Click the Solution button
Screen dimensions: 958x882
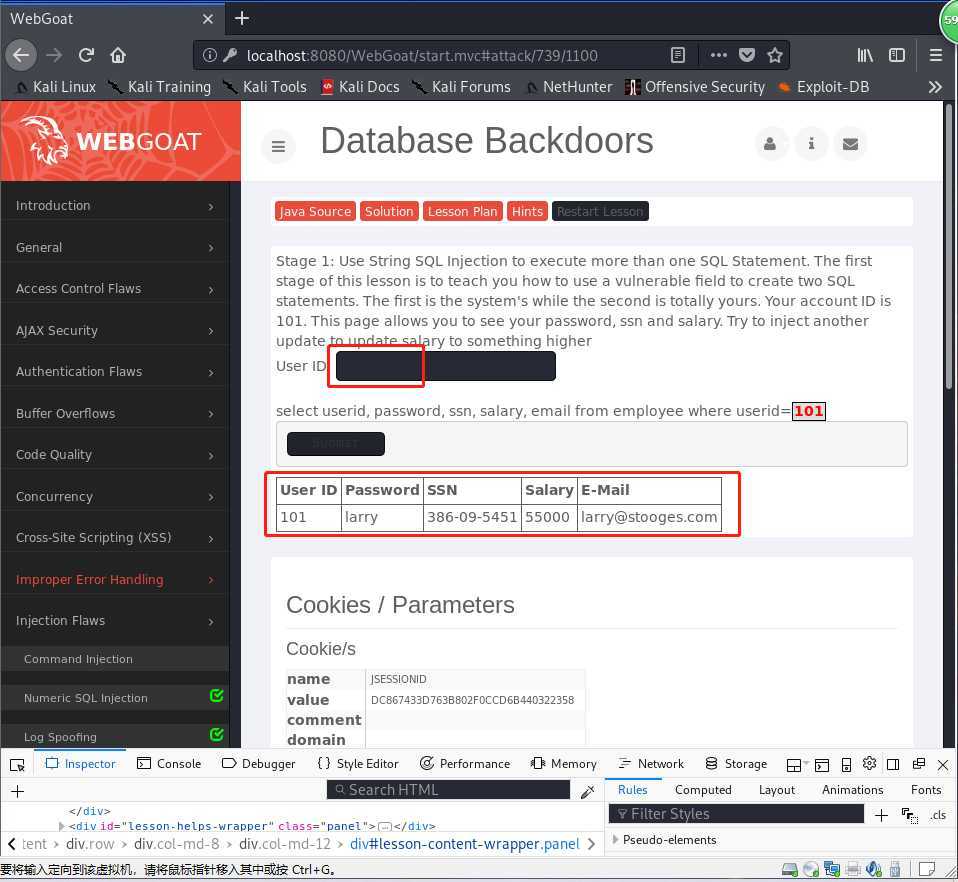(389, 212)
